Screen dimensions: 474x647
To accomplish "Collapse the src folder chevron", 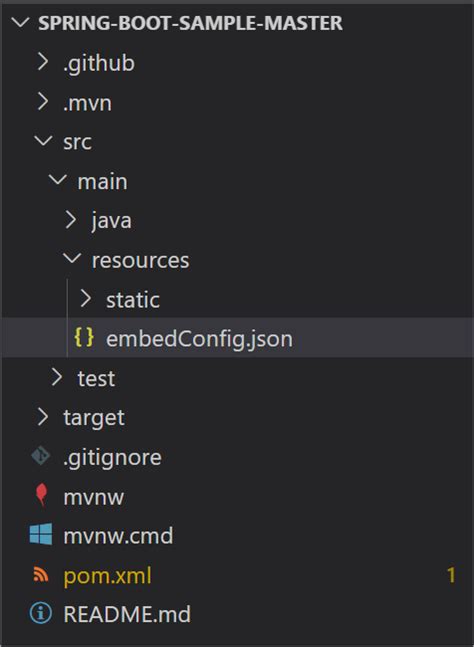I will pos(43,141).
